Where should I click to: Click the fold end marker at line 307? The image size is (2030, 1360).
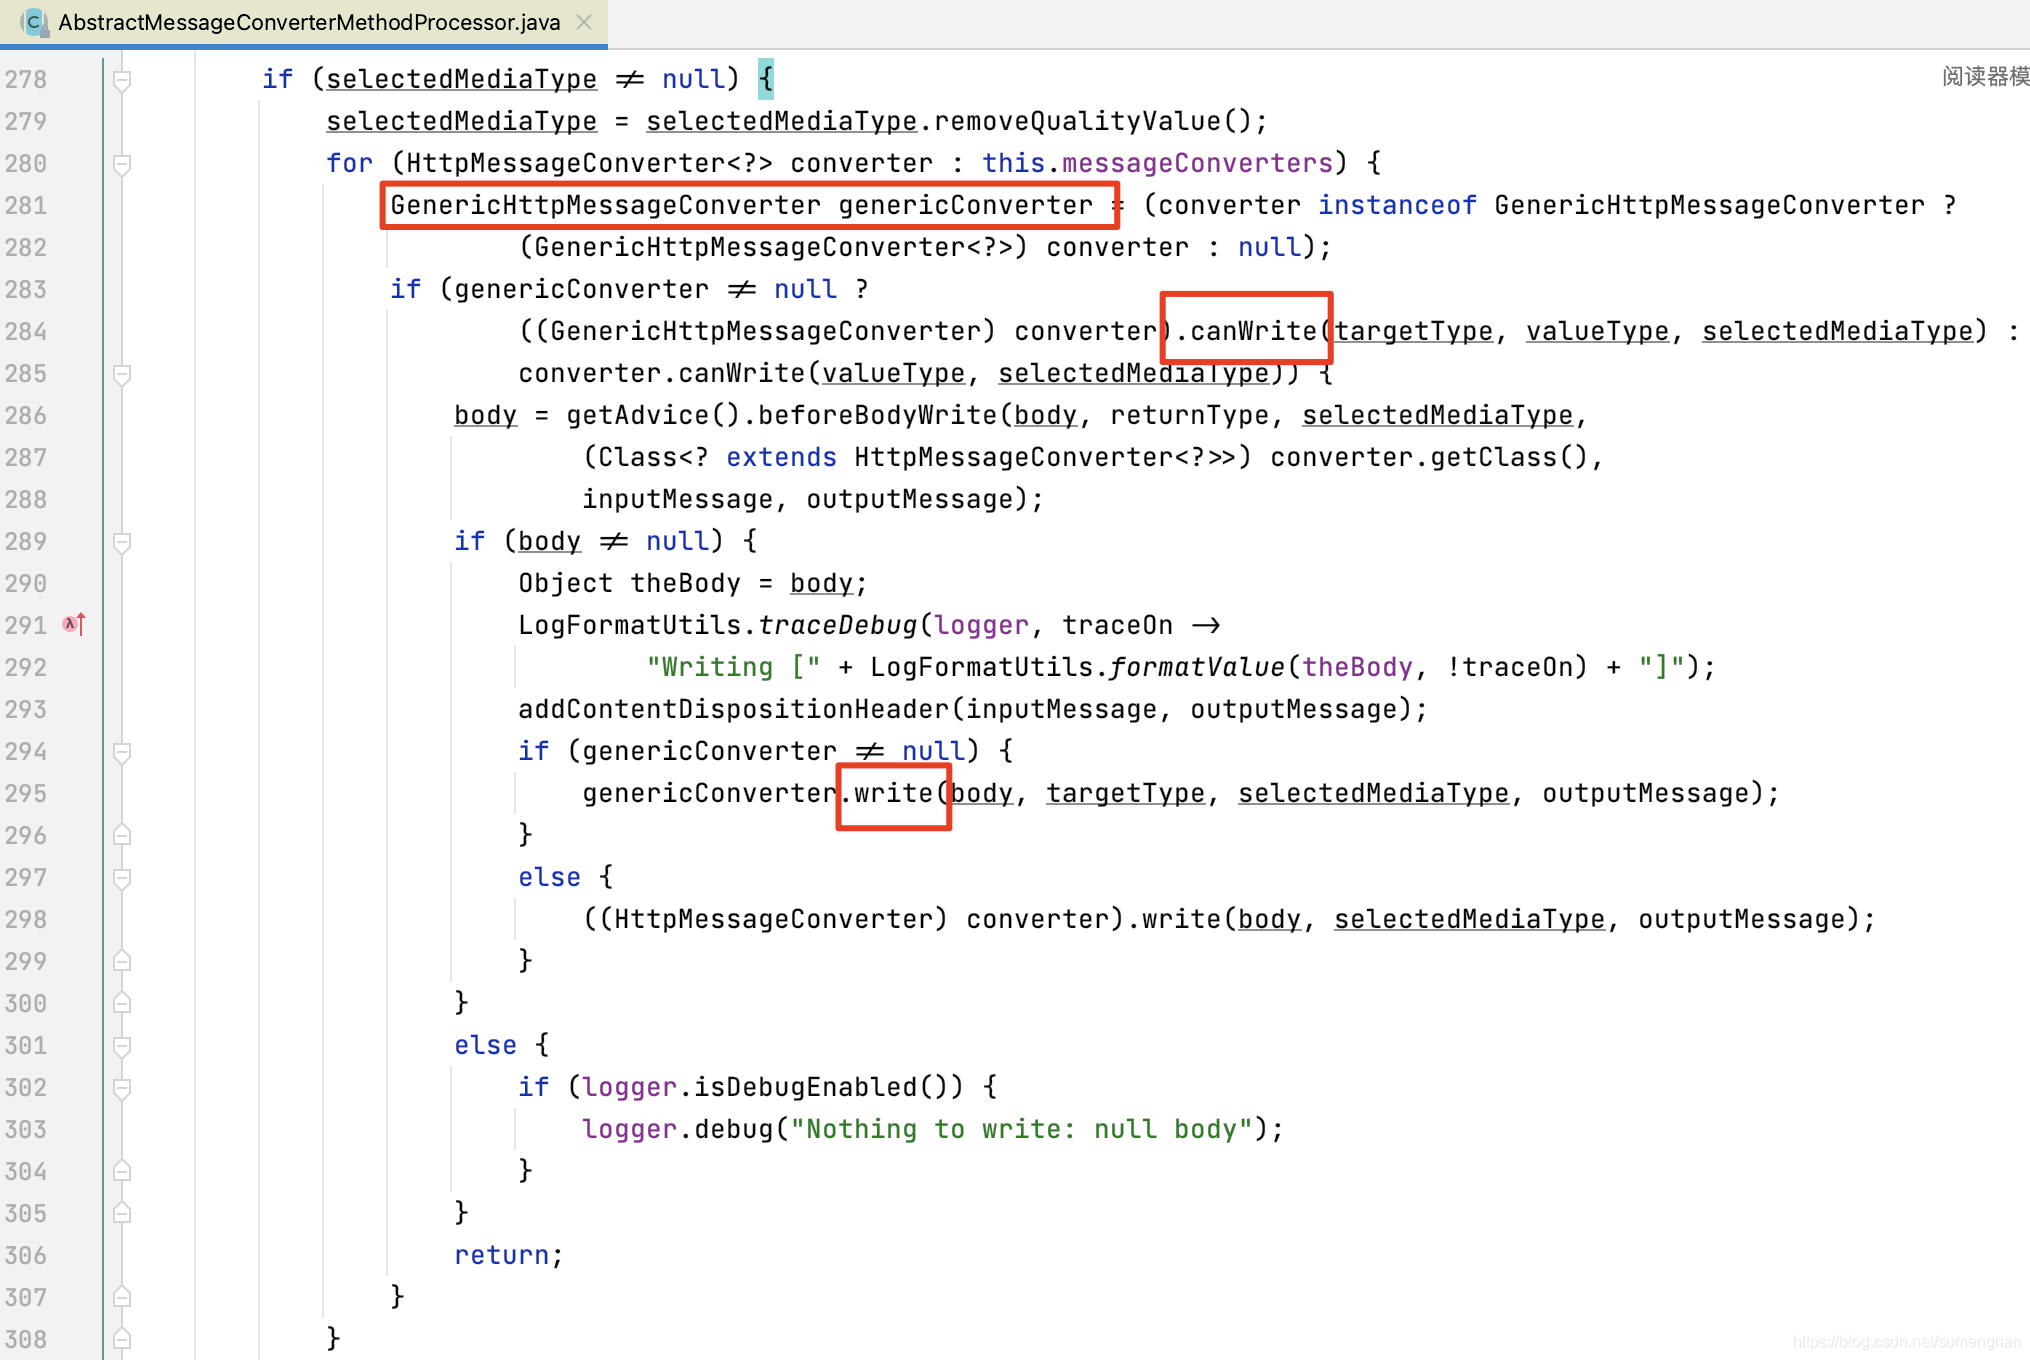point(122,1297)
